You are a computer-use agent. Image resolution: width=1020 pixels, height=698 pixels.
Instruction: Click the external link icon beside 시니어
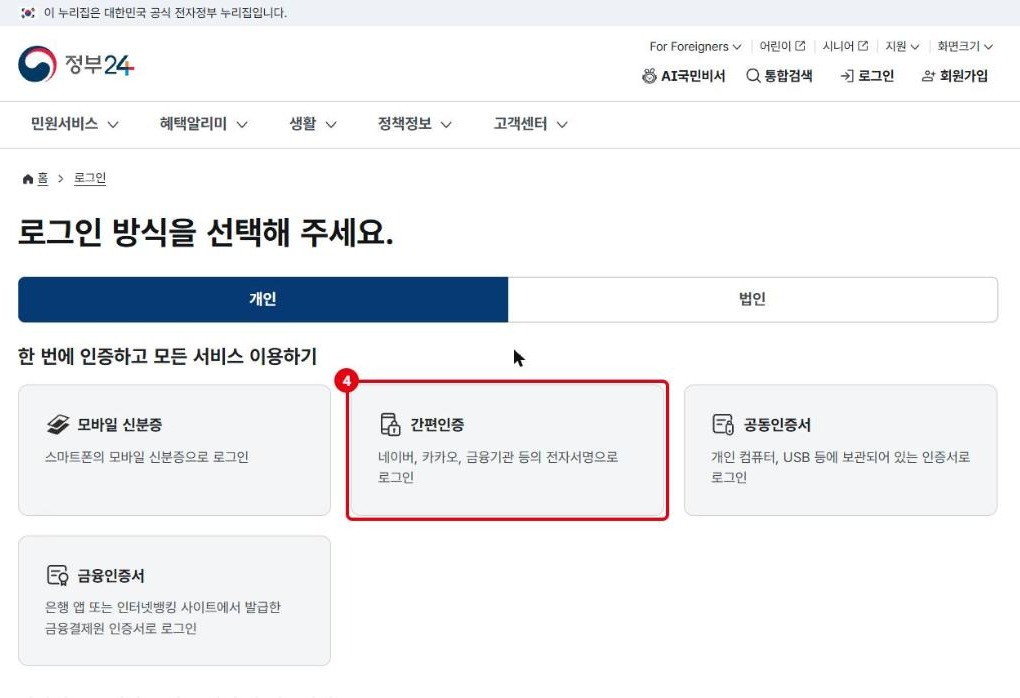[x=863, y=46]
